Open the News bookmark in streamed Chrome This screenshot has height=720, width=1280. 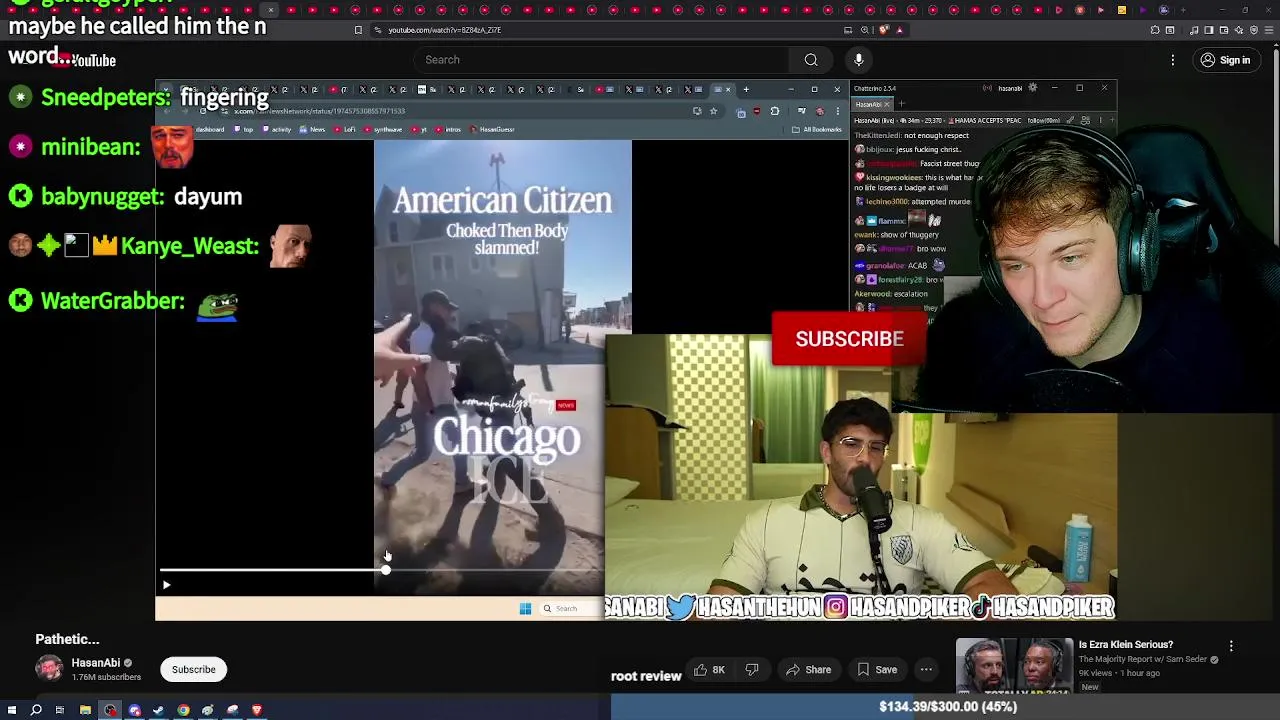(x=313, y=129)
